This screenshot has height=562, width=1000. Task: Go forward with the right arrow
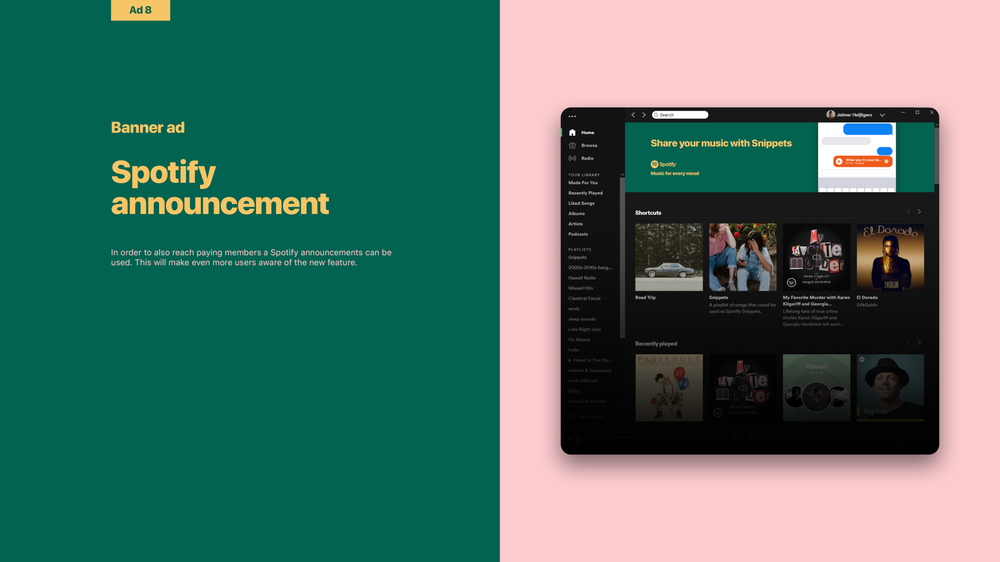pyautogui.click(x=643, y=115)
